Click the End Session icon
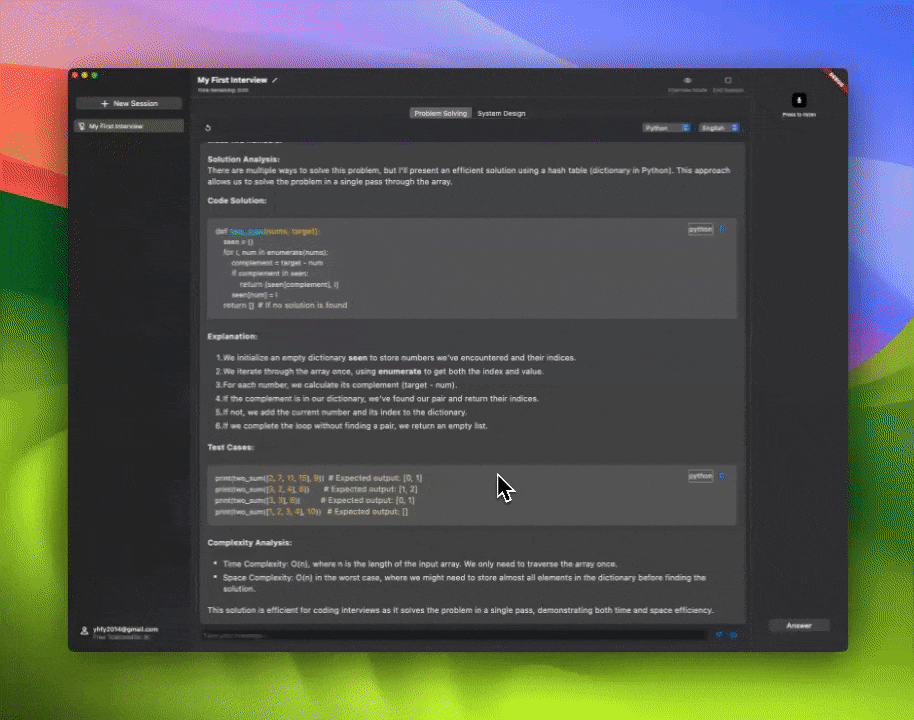 pos(727,80)
